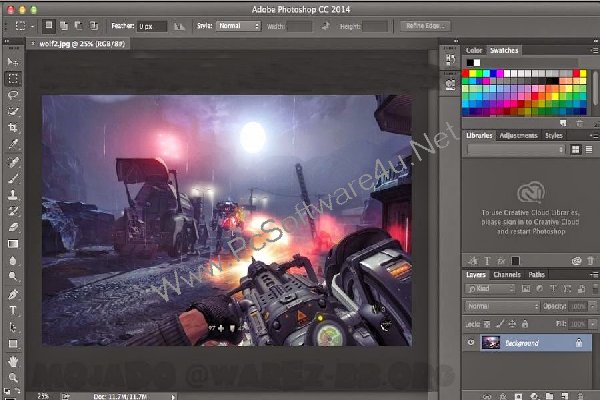
Task: Switch Libraries to grid view
Action: pos(575,149)
